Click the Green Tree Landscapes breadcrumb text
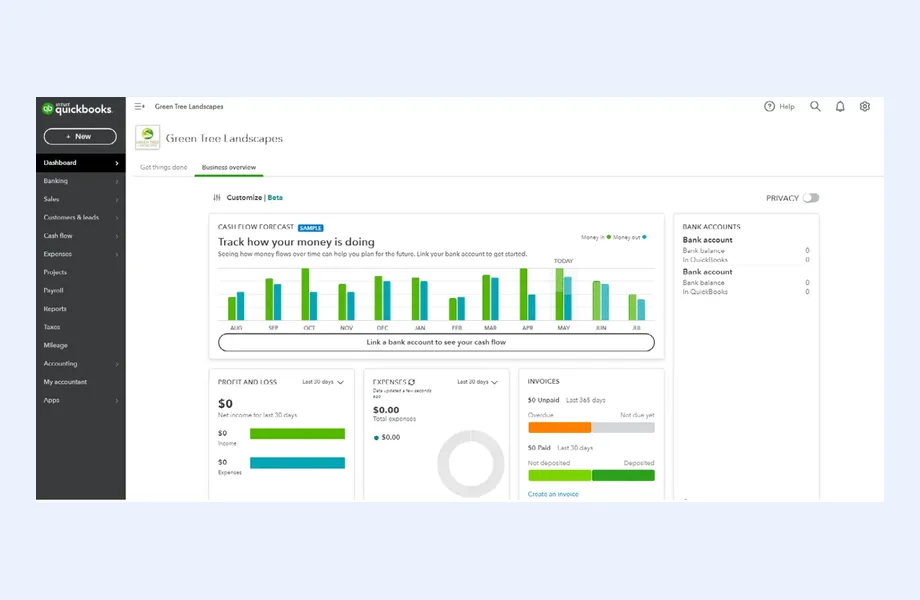 click(x=189, y=107)
